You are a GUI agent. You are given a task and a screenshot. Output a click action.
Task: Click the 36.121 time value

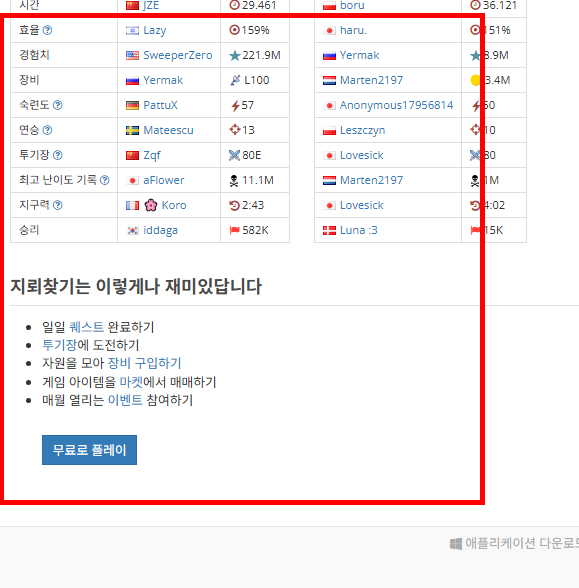[x=500, y=5]
